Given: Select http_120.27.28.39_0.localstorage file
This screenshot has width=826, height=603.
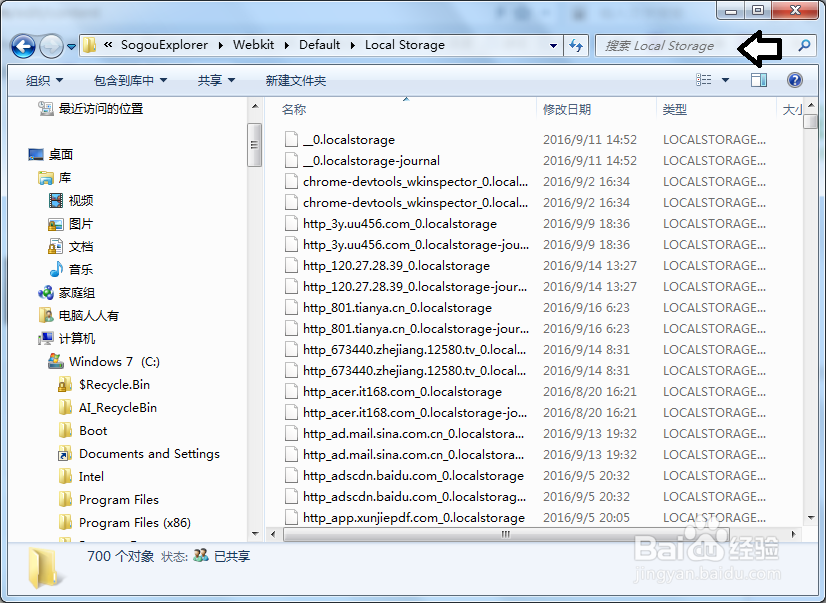Looking at the screenshot, I should click(x=396, y=265).
